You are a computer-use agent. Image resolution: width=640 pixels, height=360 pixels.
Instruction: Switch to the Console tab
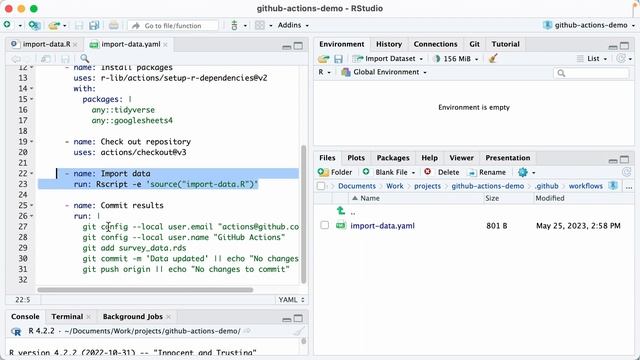tap(25, 316)
